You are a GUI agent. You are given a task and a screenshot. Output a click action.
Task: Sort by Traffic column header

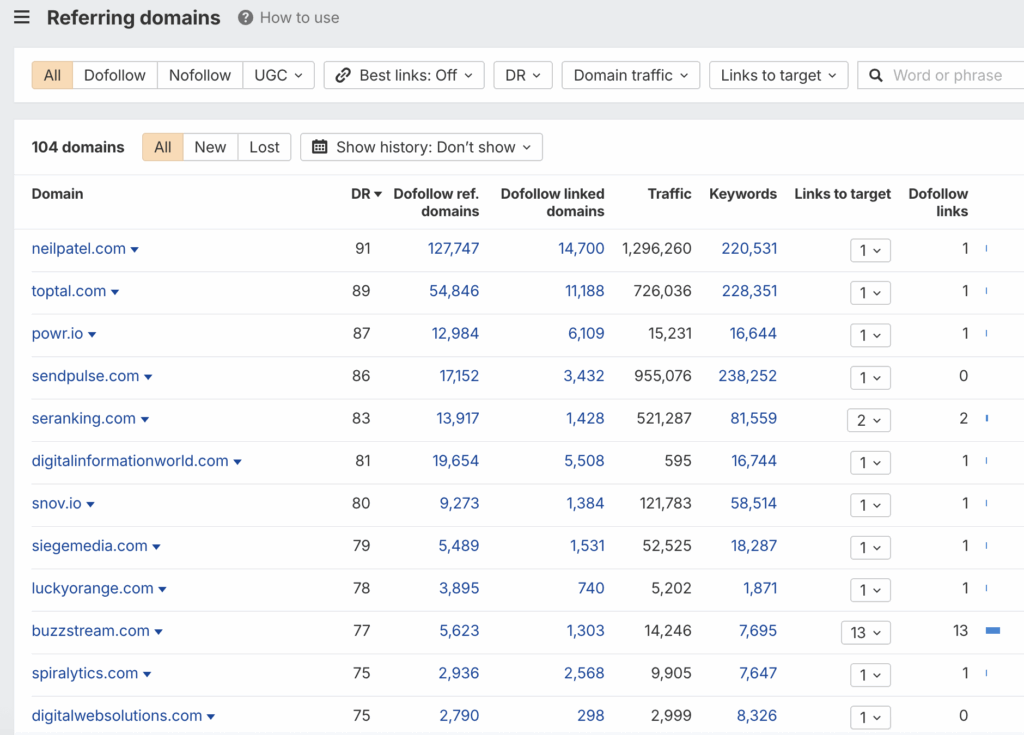coord(669,194)
